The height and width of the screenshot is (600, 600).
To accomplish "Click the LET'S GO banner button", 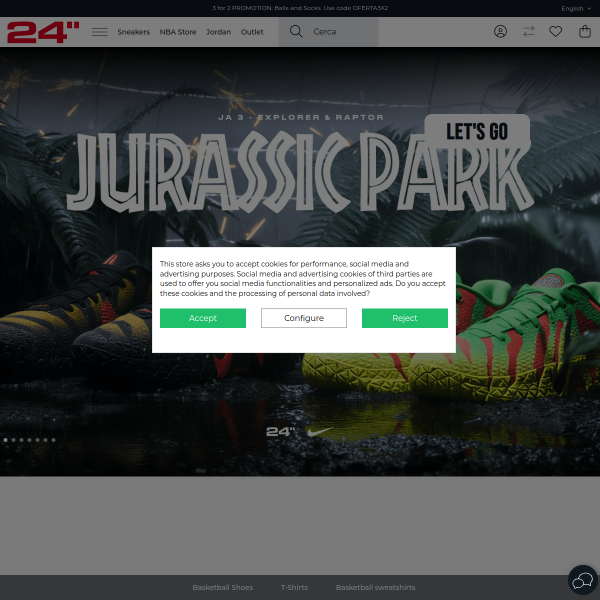I will point(477,131).
